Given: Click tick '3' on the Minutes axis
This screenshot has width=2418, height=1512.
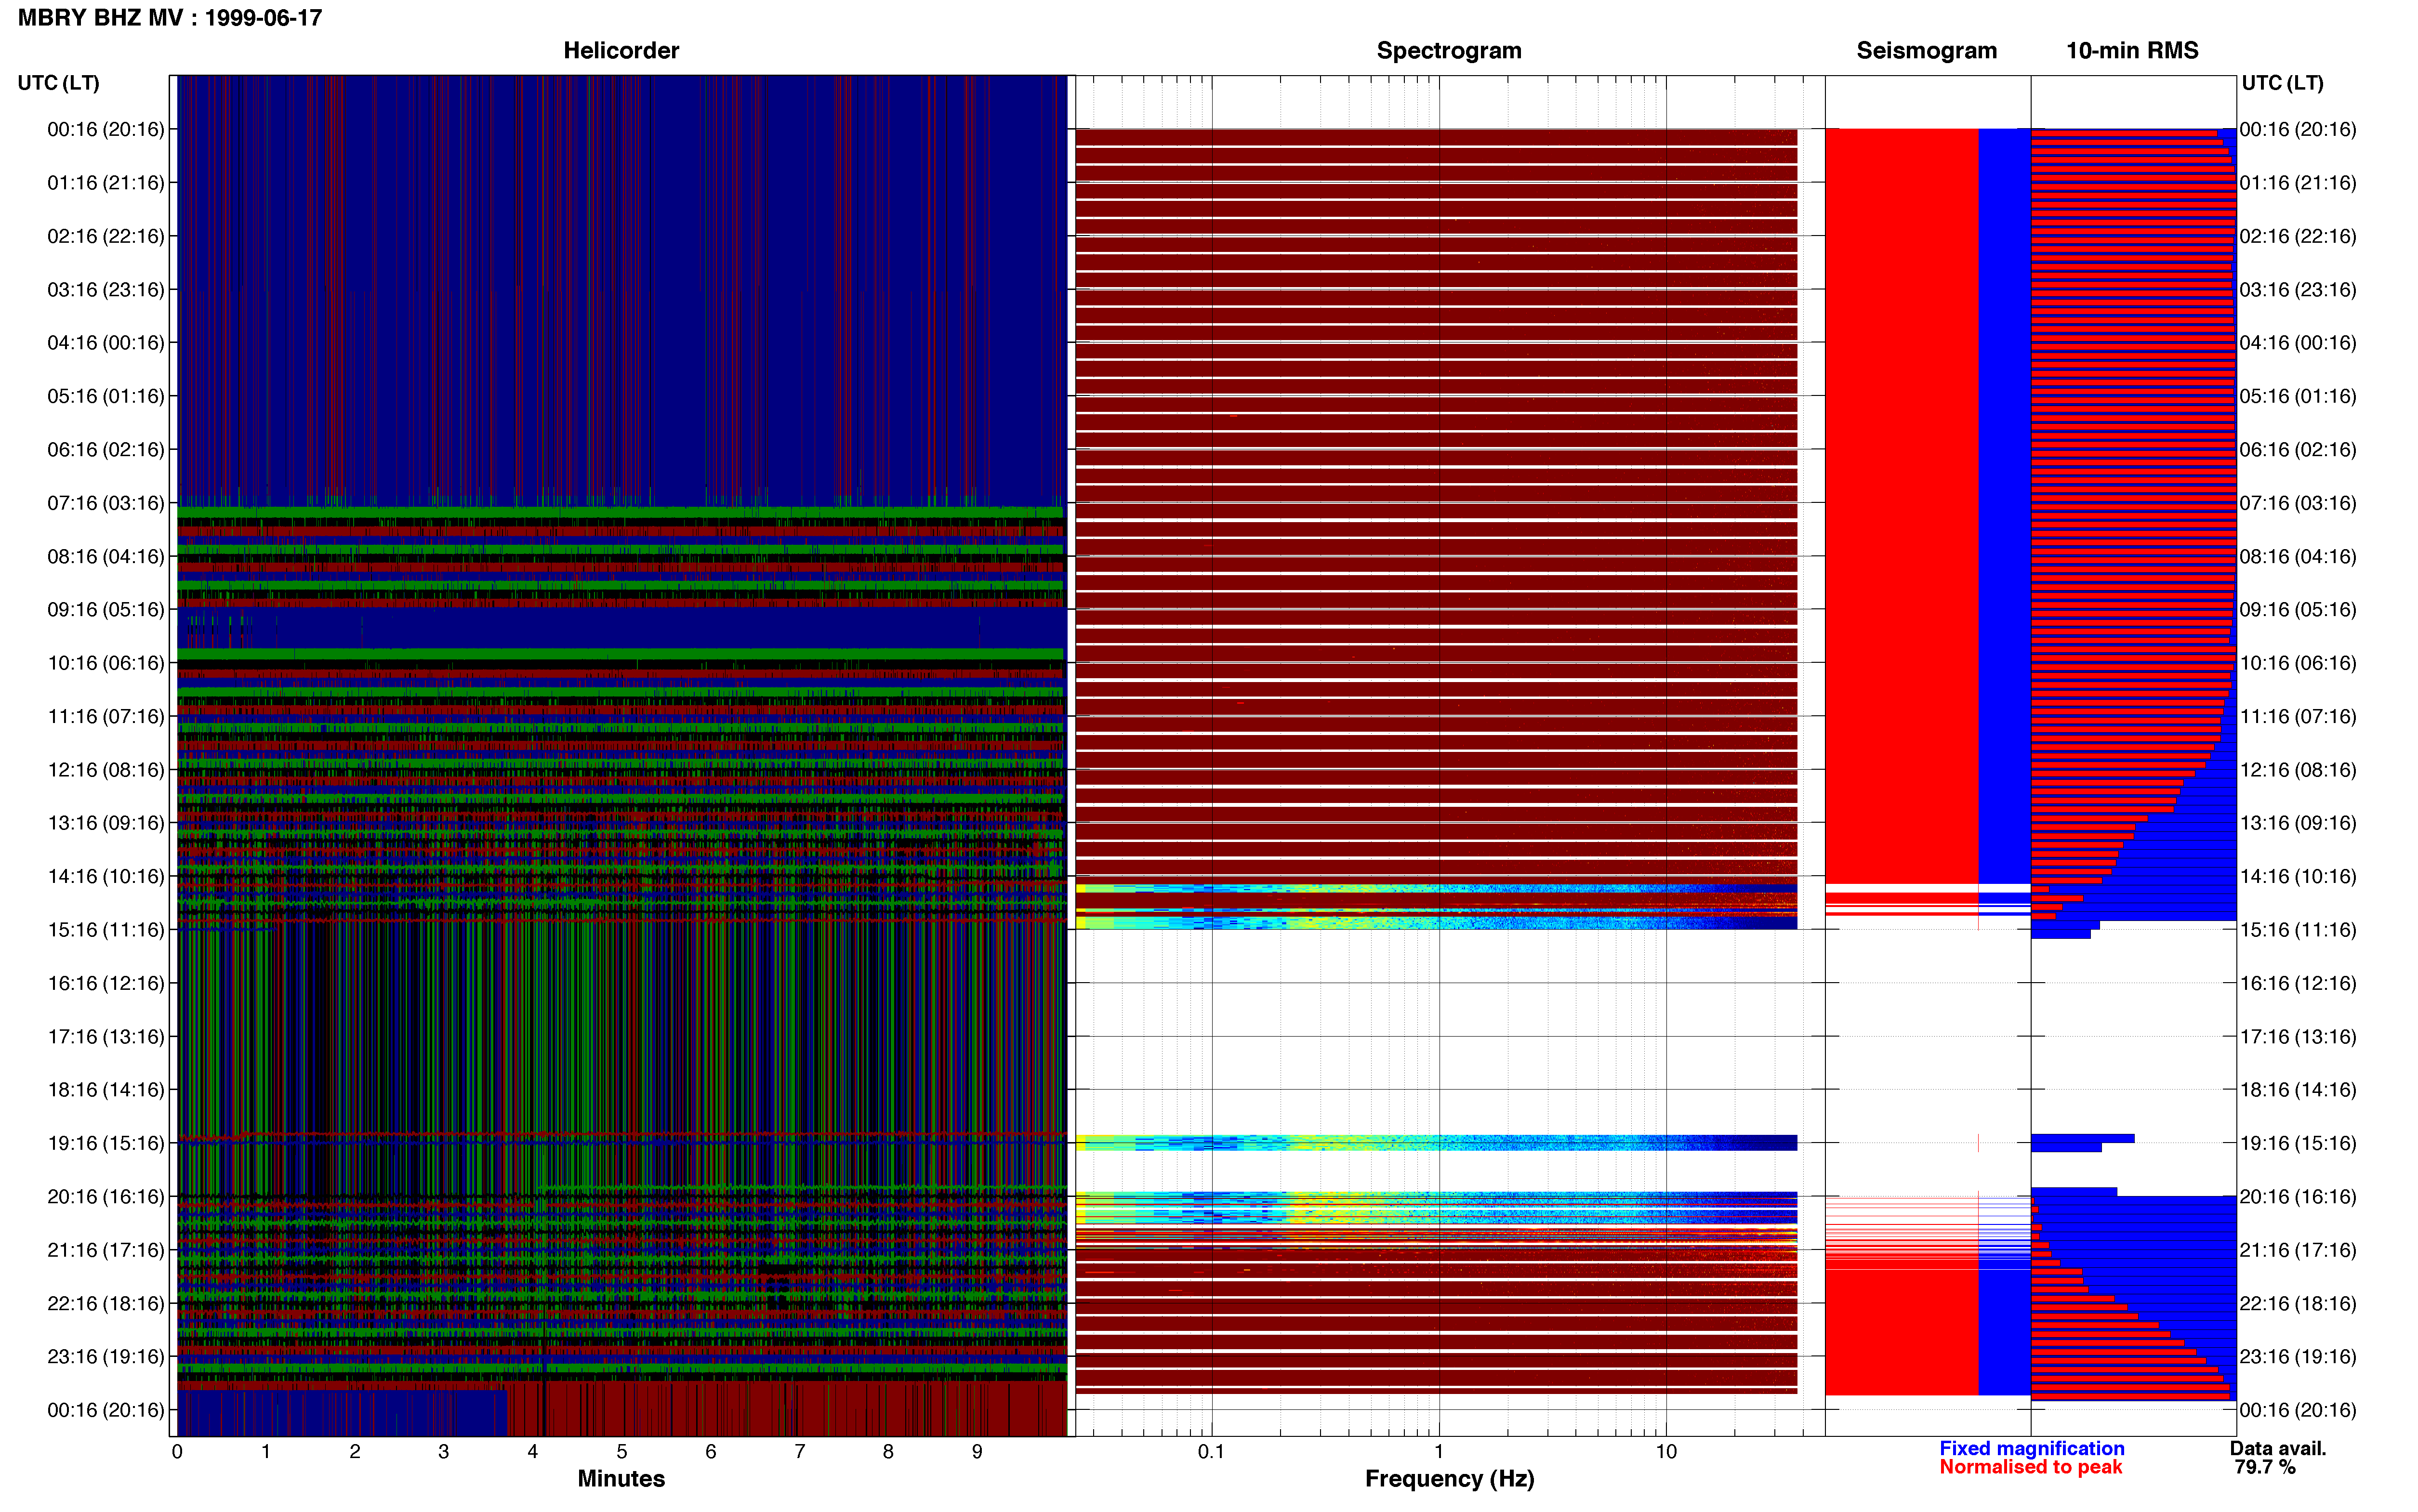Looking at the screenshot, I should tap(444, 1452).
